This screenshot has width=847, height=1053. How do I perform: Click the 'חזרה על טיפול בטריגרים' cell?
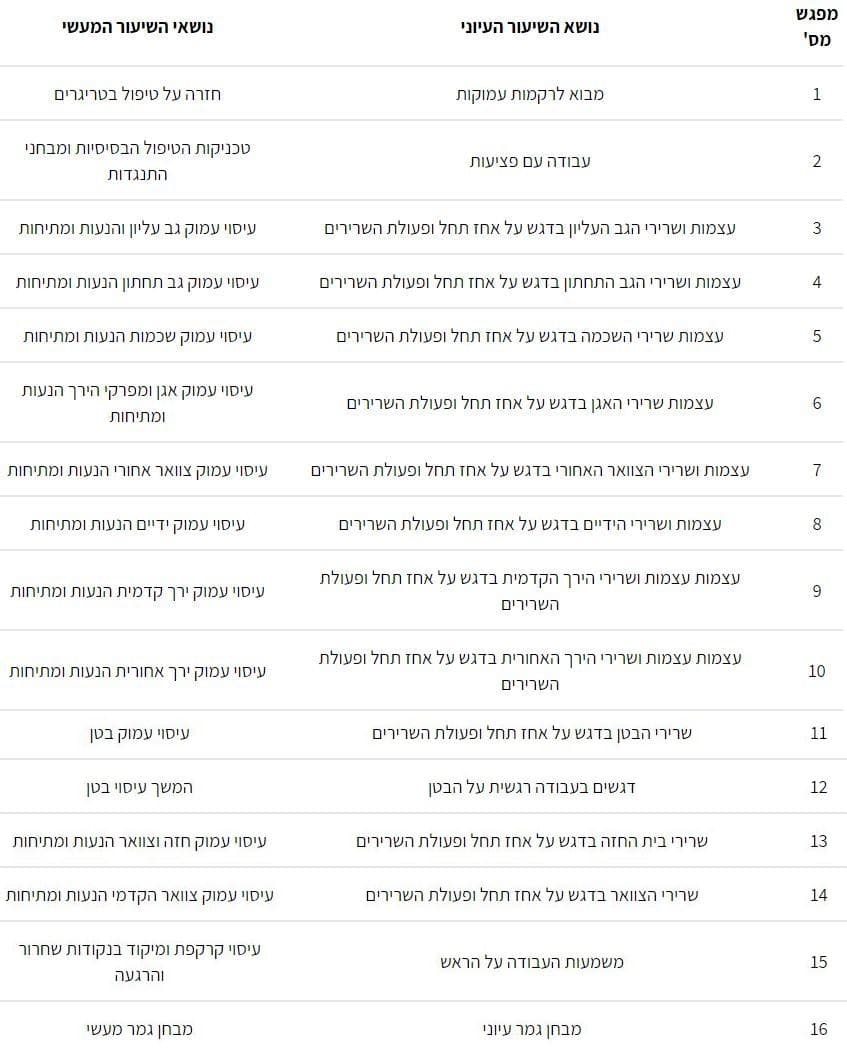pyautogui.click(x=138, y=94)
